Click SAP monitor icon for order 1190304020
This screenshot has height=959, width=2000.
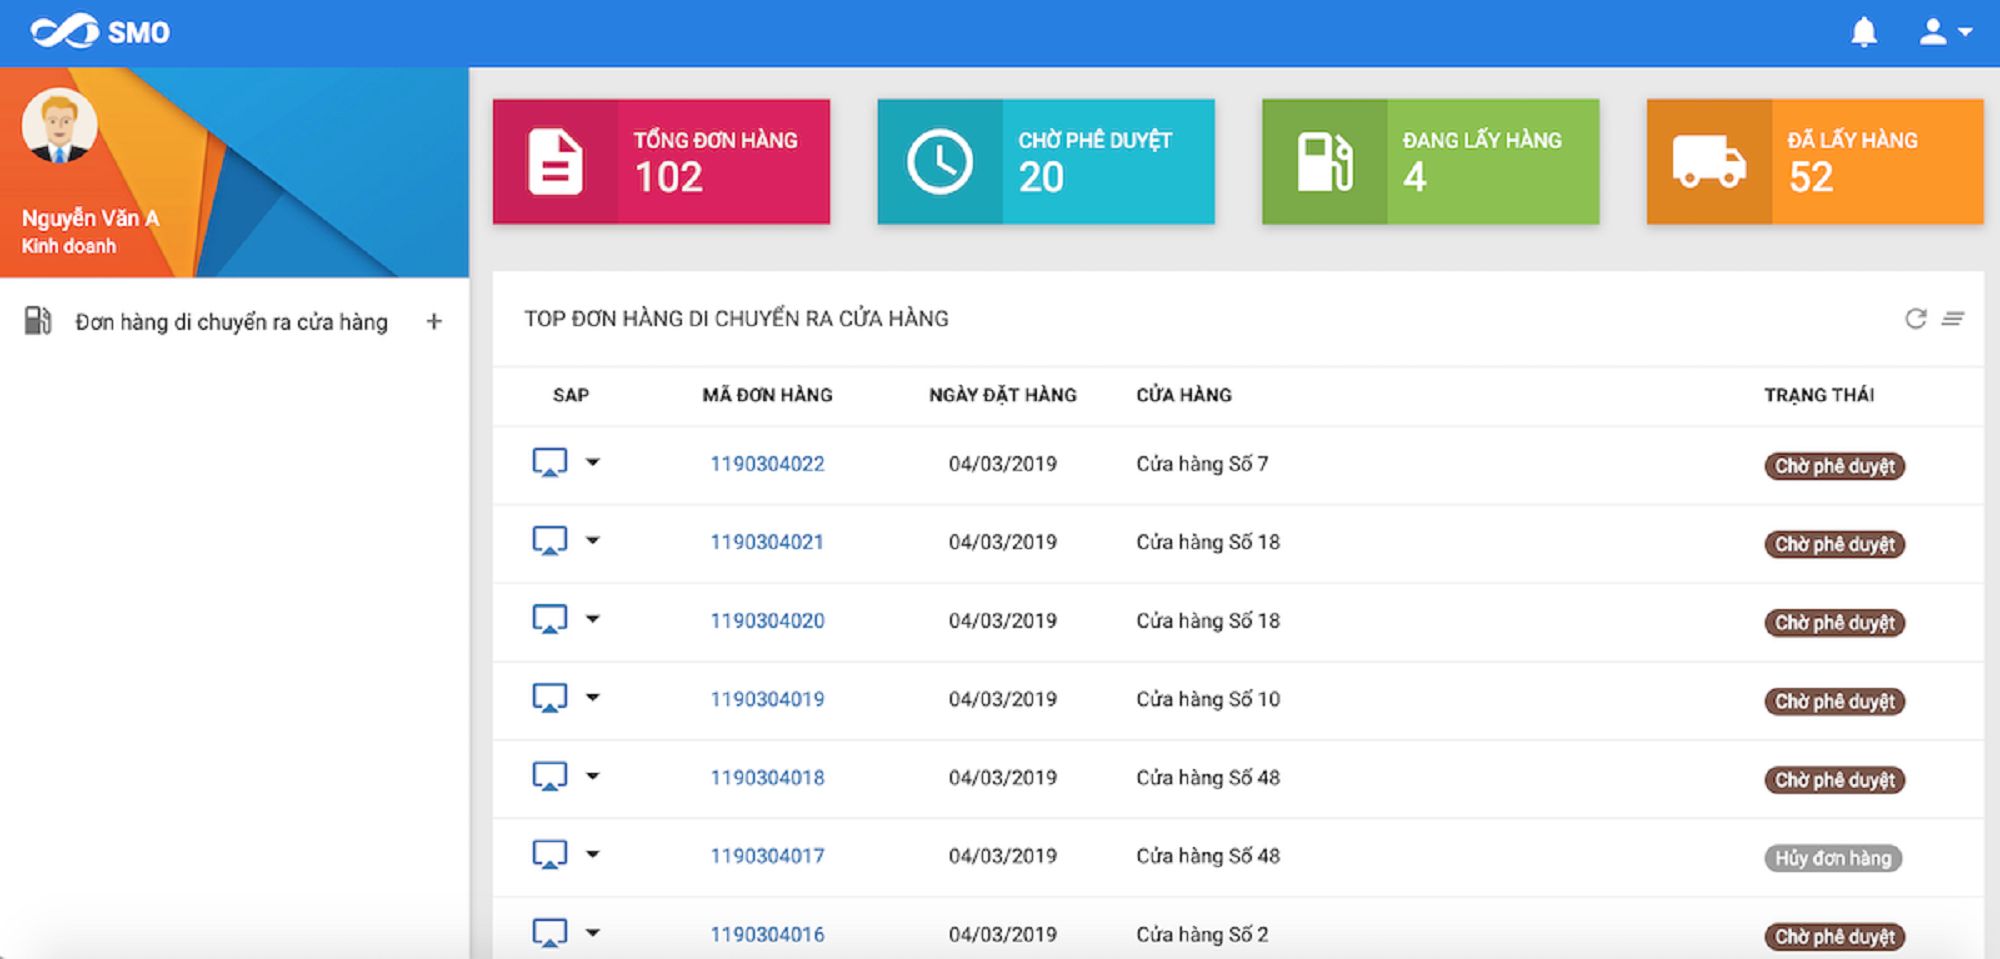(x=549, y=619)
